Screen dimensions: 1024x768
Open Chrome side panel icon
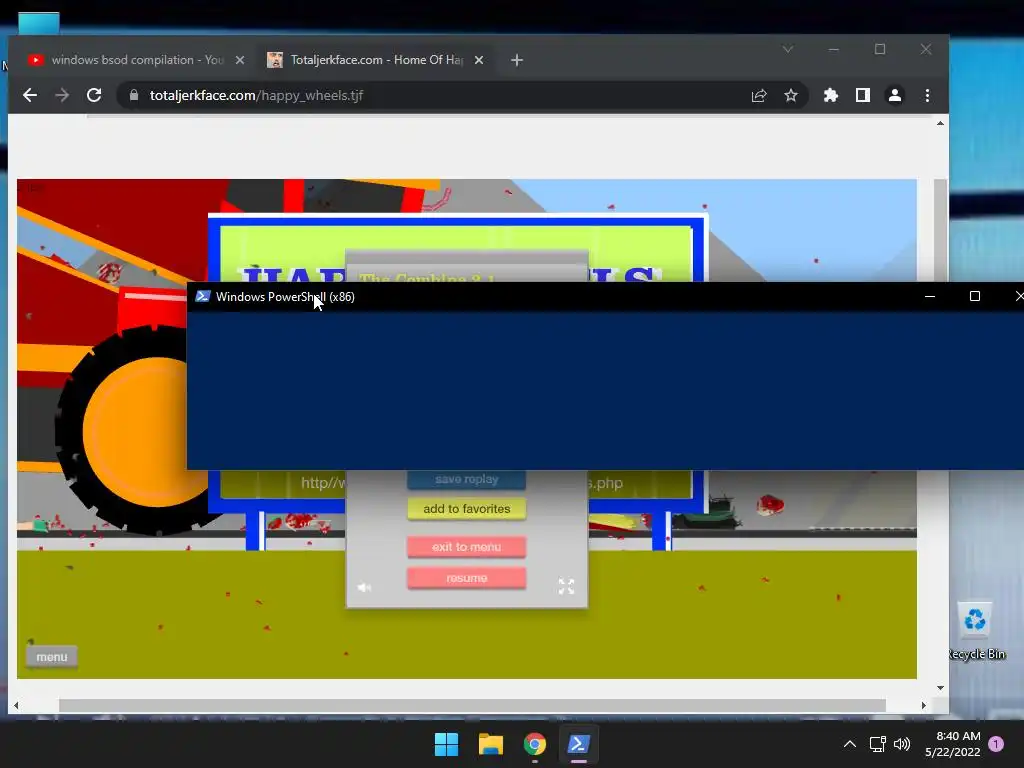pos(863,95)
